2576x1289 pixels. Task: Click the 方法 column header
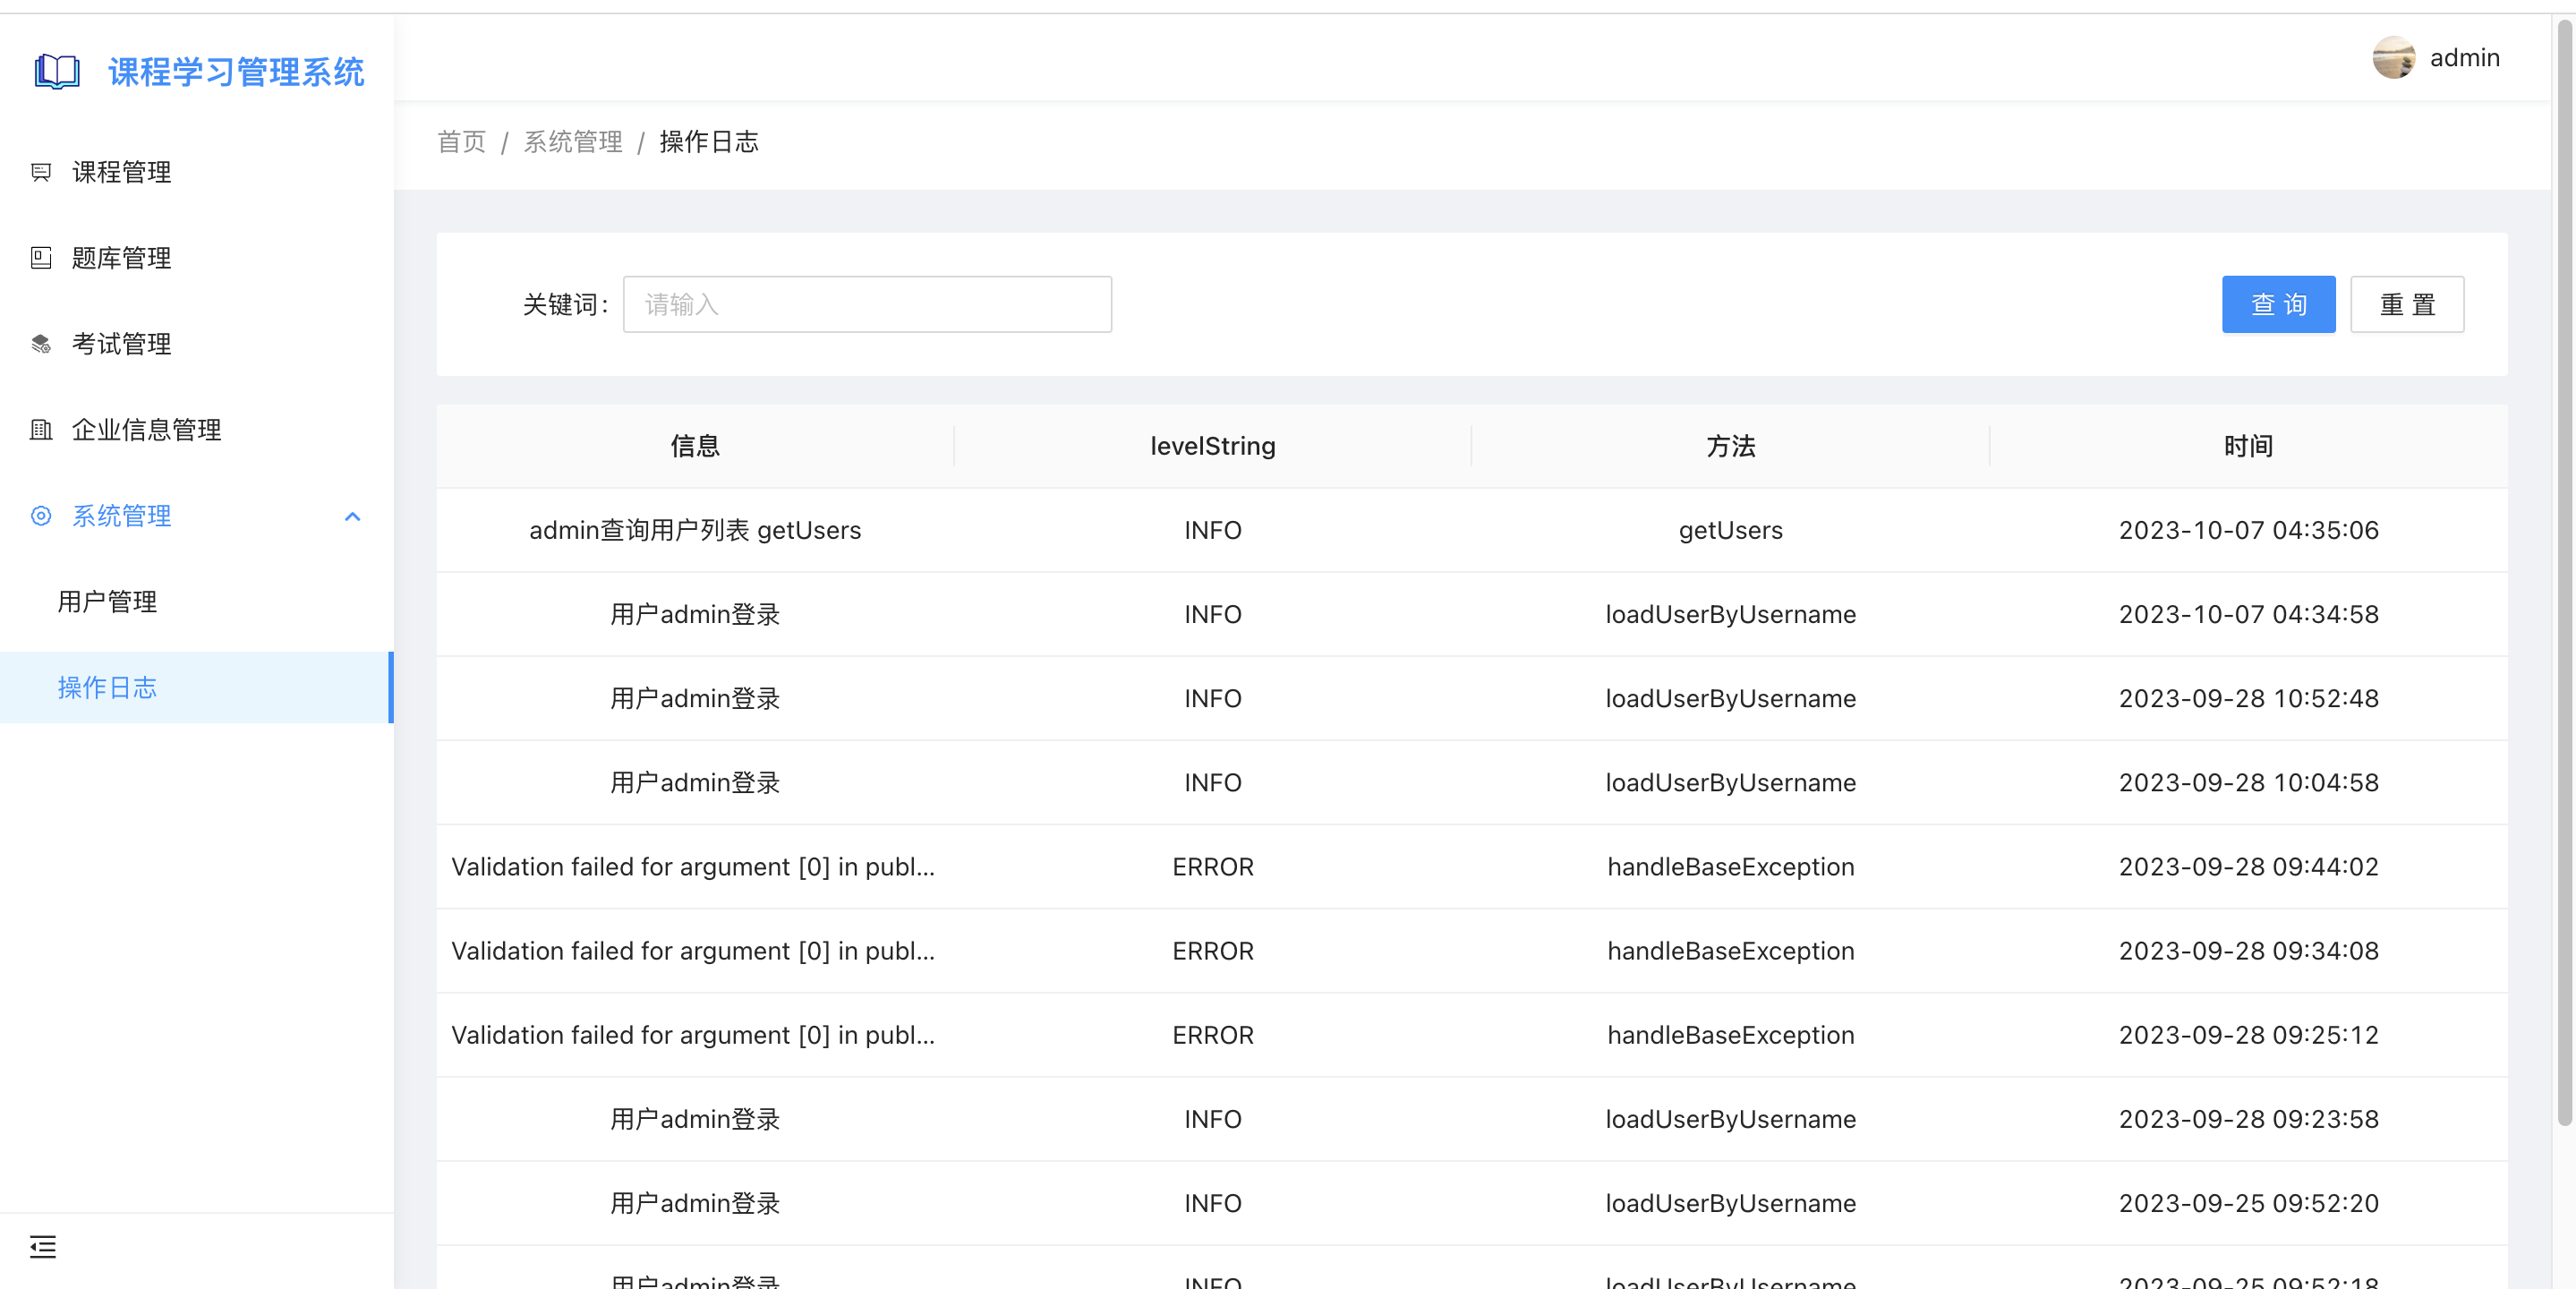click(1730, 446)
